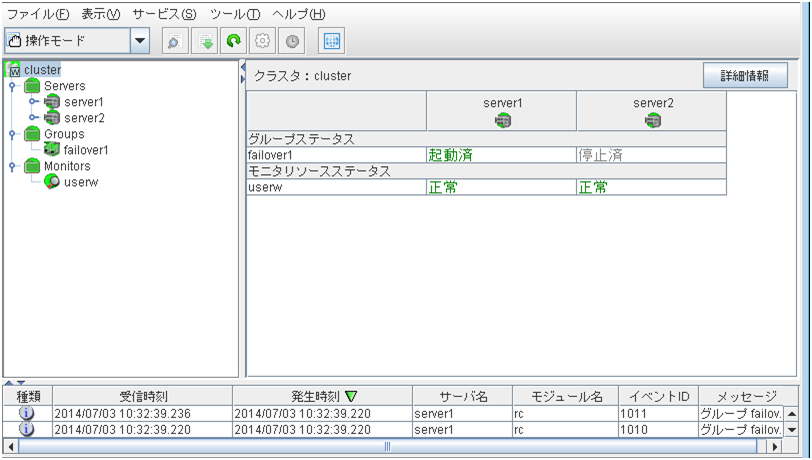812x460 pixels.
Task: Collapse the Monitors tree node
Action: (x=12, y=167)
